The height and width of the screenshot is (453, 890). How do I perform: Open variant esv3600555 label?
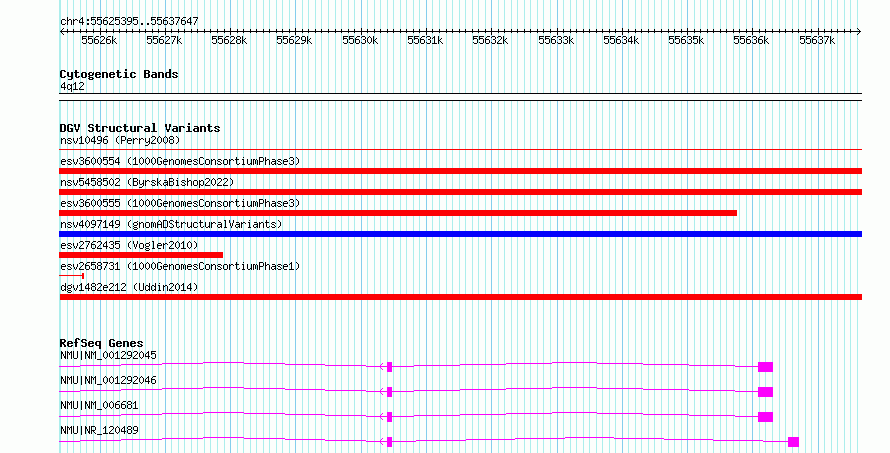tap(180, 203)
